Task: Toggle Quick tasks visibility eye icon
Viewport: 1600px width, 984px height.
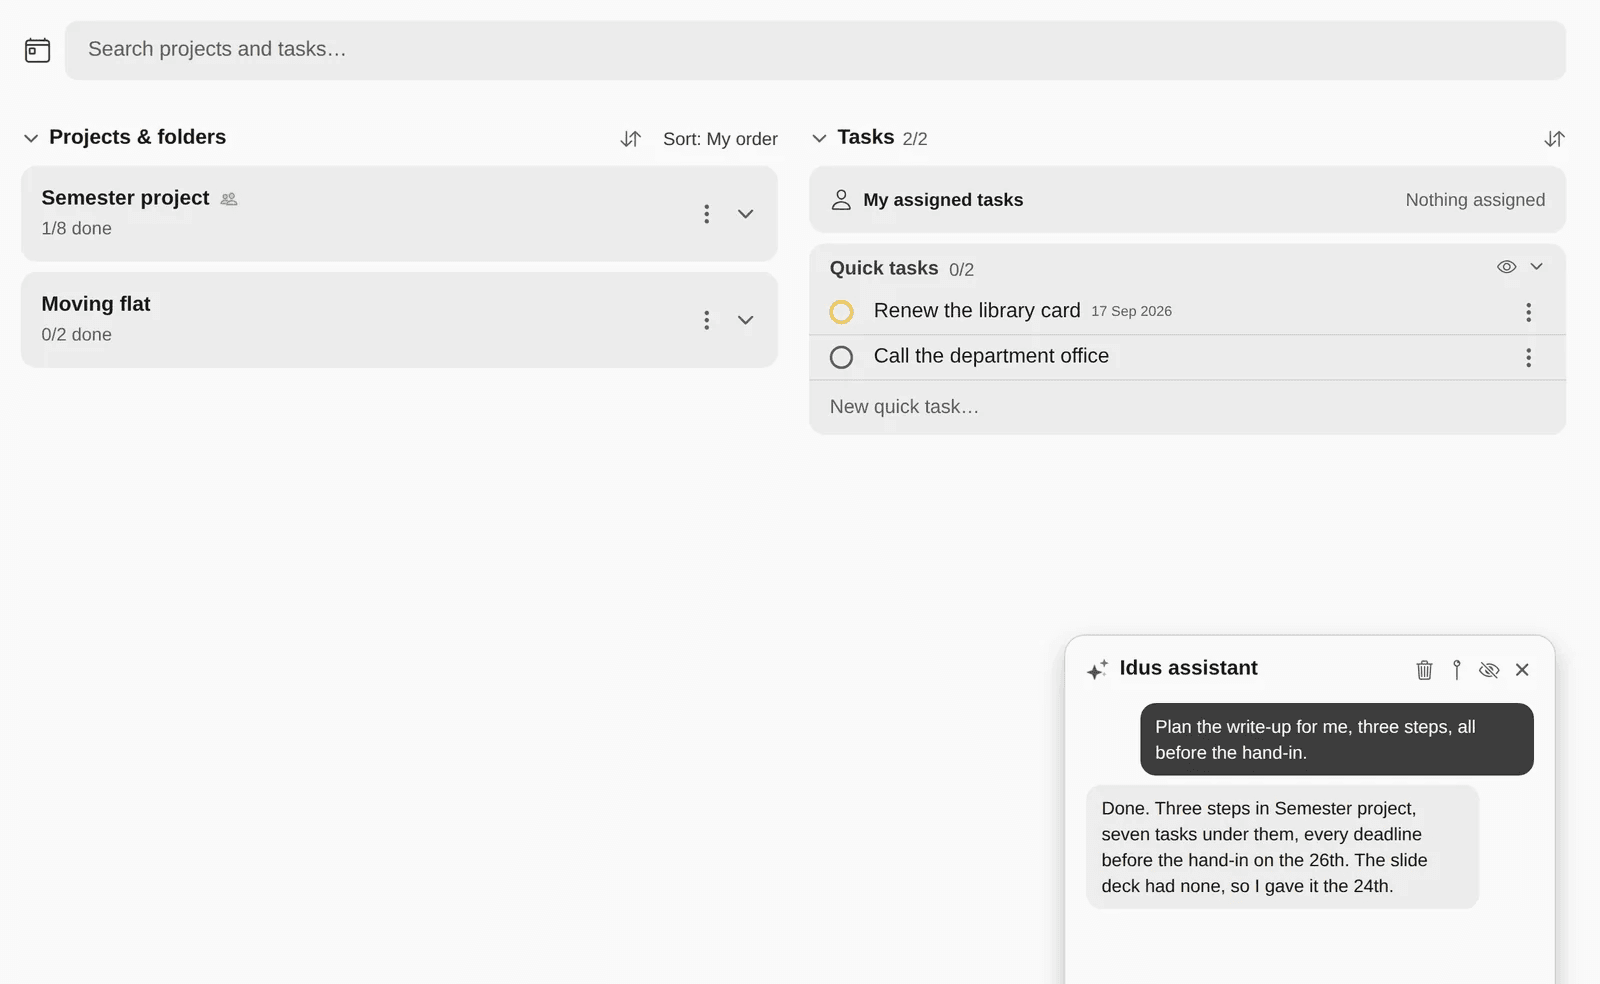Action: [x=1506, y=267]
